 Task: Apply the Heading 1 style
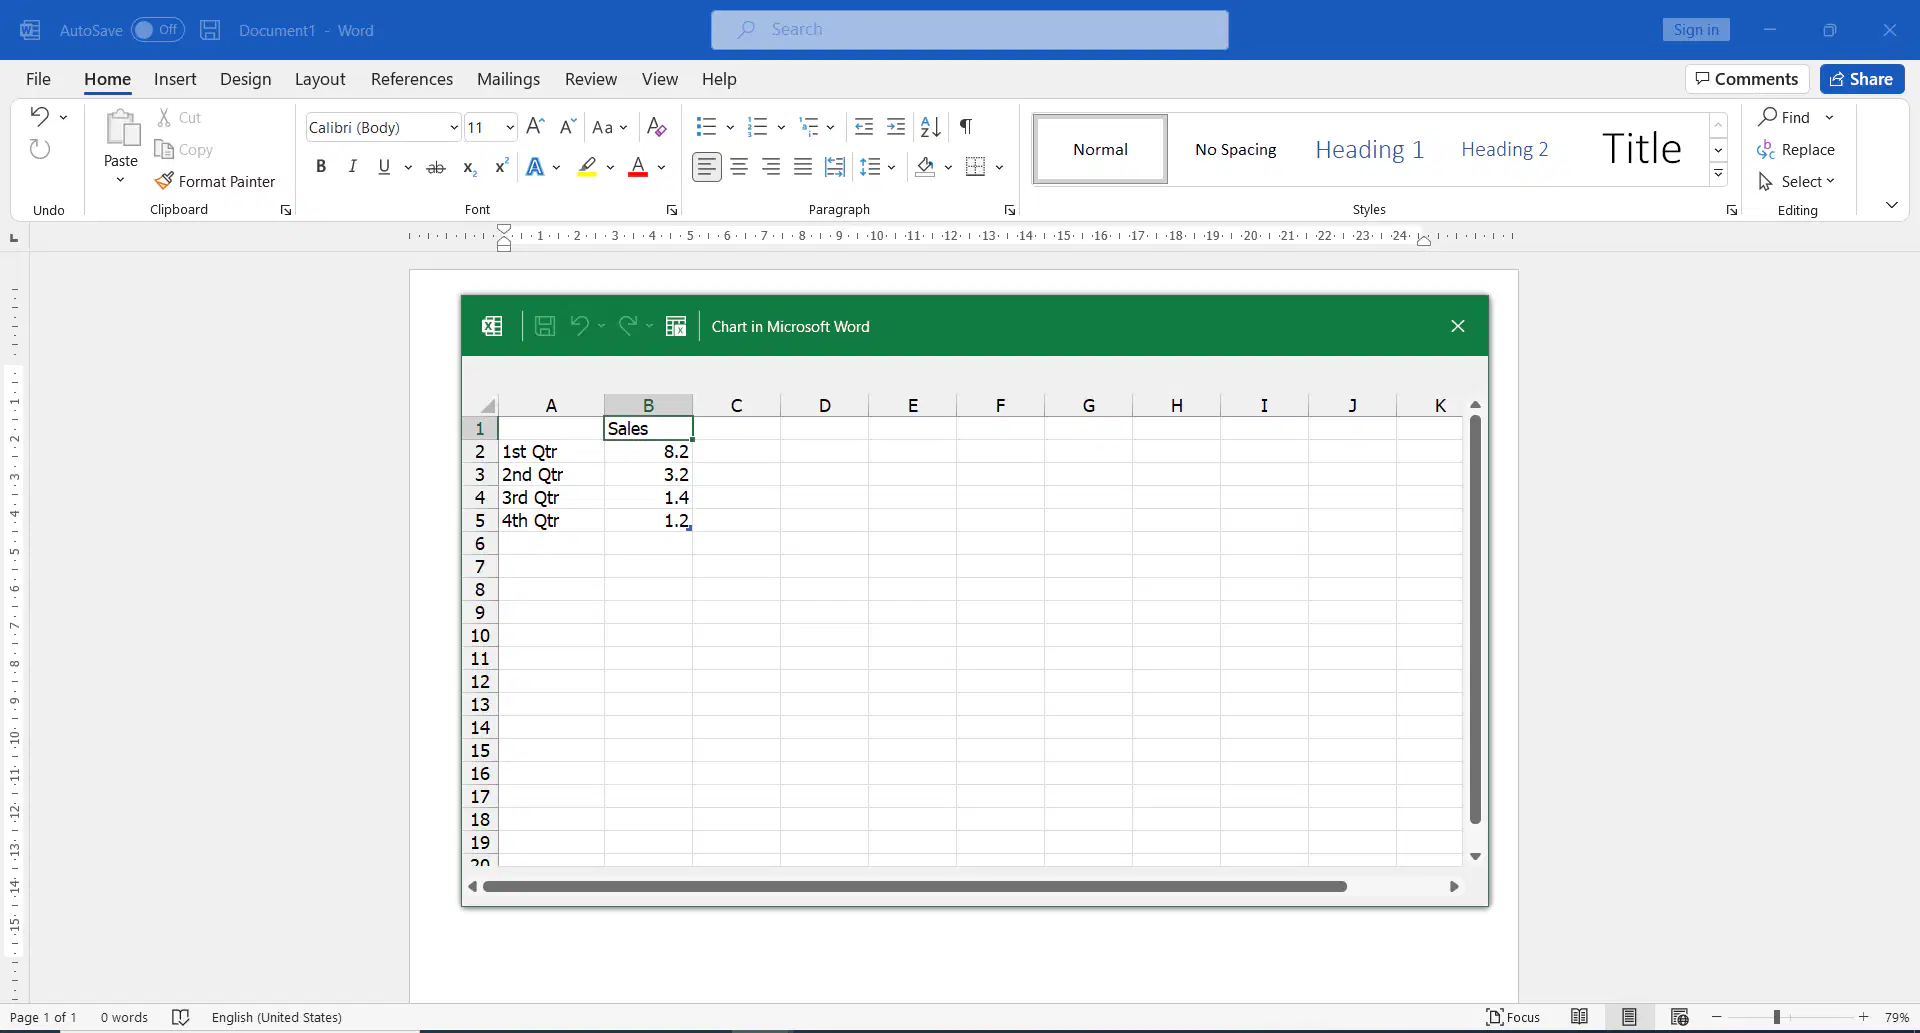[1370, 149]
